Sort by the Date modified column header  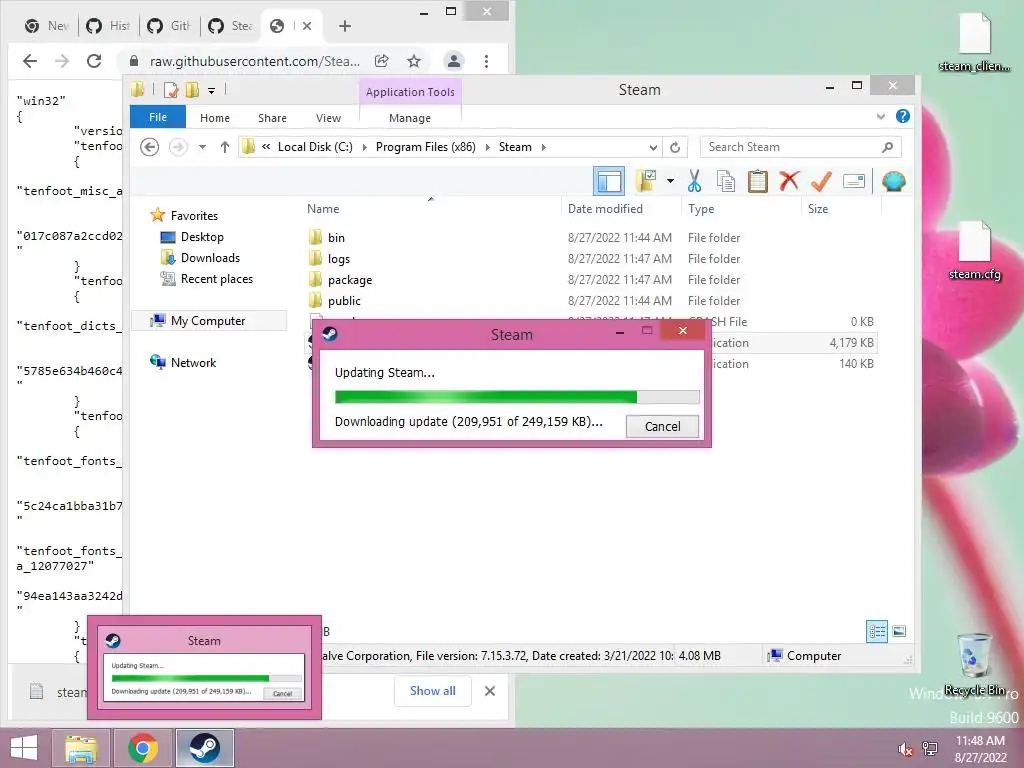point(621,208)
